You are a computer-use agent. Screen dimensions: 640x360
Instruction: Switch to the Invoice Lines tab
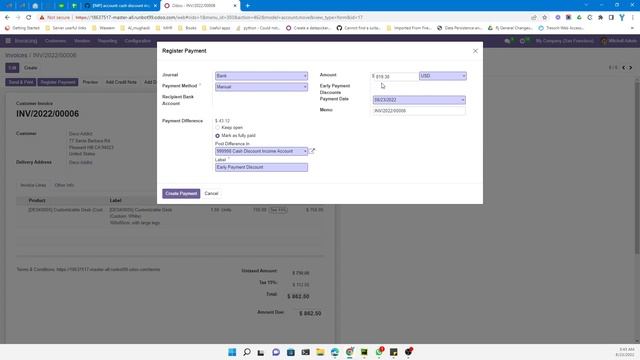point(33,185)
